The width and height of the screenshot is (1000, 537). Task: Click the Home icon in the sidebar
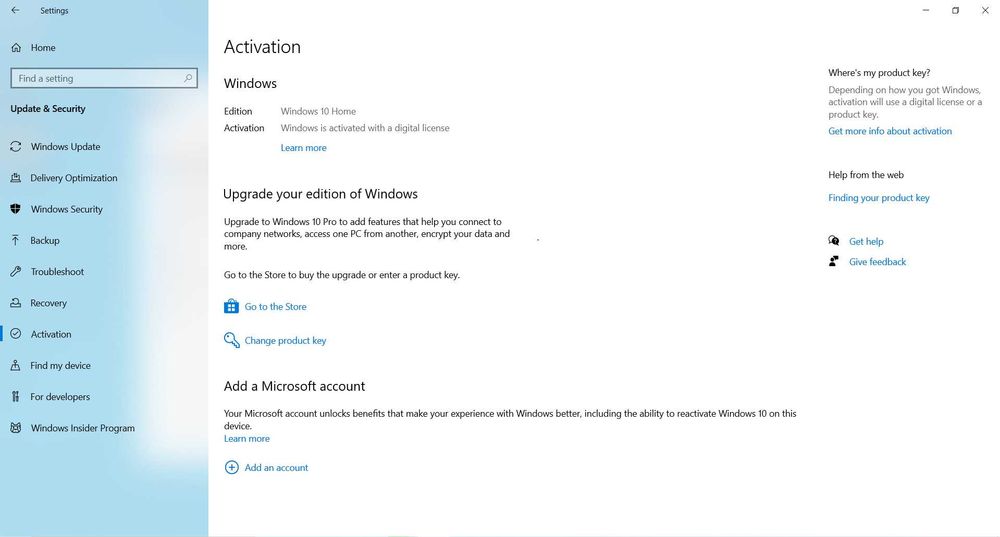click(x=16, y=48)
